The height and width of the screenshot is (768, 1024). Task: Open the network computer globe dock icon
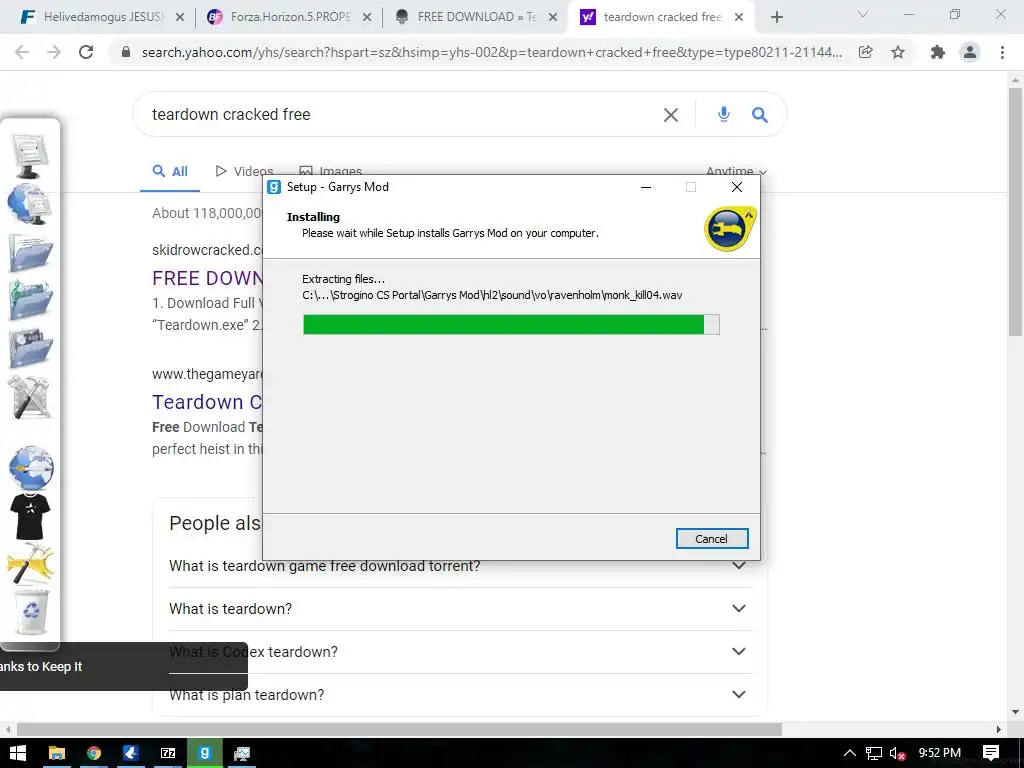point(29,204)
